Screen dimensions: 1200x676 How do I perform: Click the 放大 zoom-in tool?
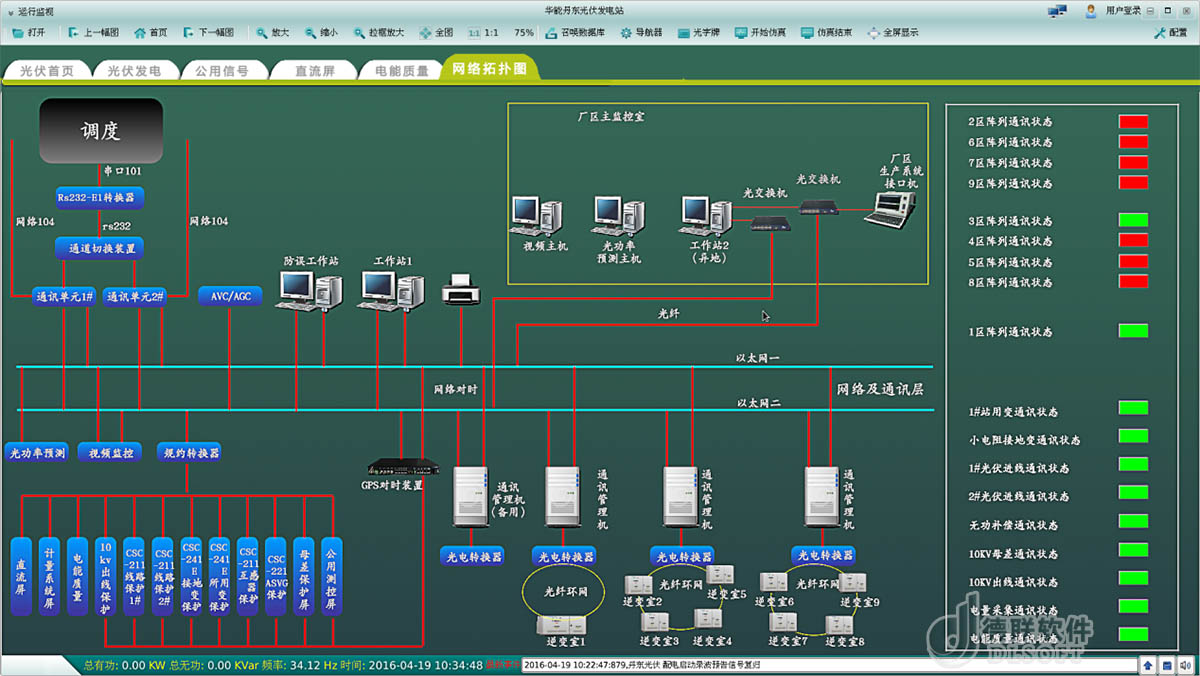pyautogui.click(x=272, y=33)
